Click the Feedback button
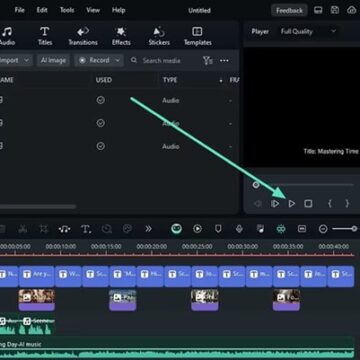The width and height of the screenshot is (360, 360). tap(289, 11)
